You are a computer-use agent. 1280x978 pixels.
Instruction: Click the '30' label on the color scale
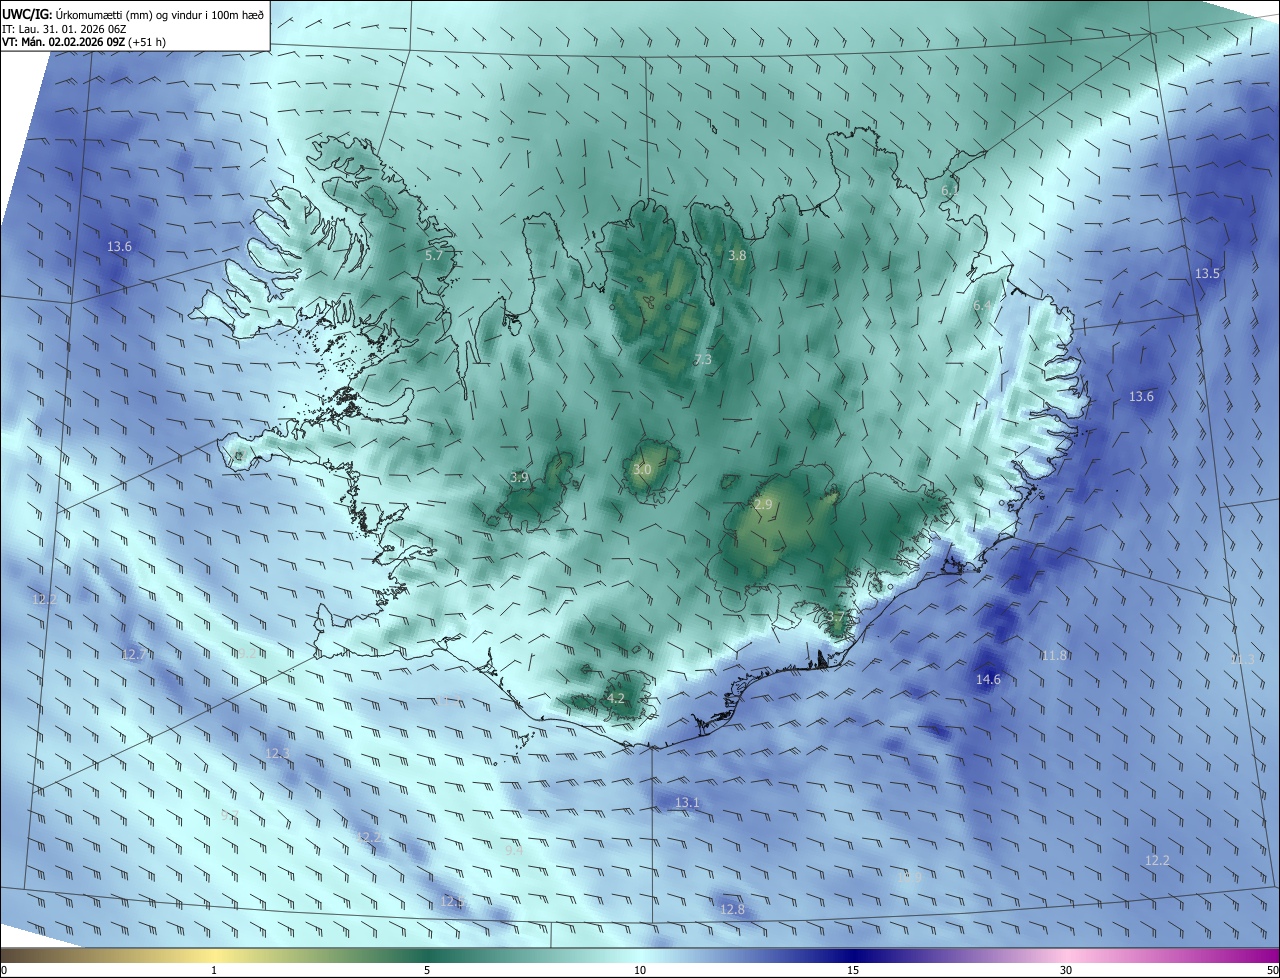click(x=1066, y=970)
